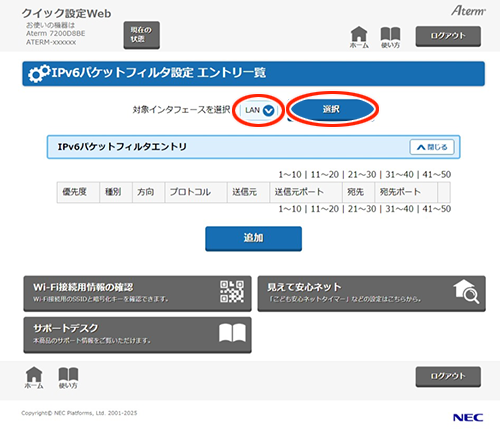Go to page 41~50 above the table
This screenshot has height=429, width=500.
(x=437, y=174)
